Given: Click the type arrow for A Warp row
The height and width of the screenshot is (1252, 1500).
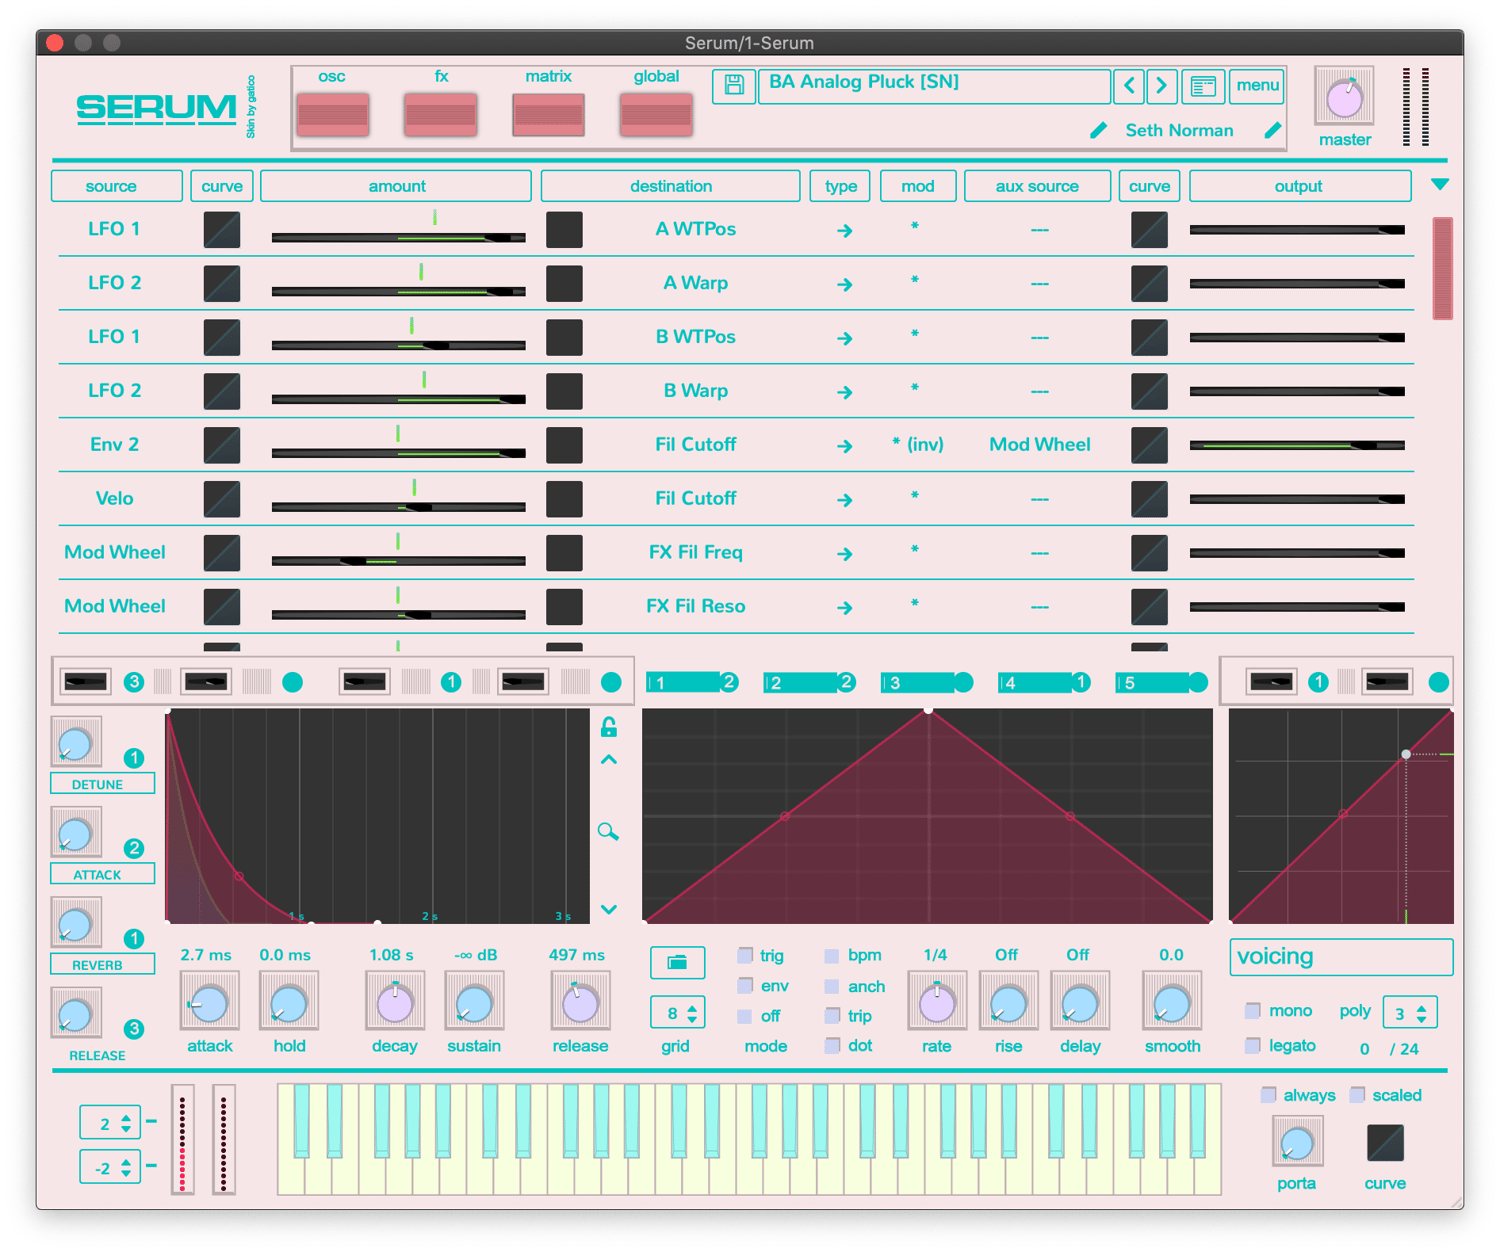Looking at the screenshot, I should pyautogui.click(x=845, y=285).
